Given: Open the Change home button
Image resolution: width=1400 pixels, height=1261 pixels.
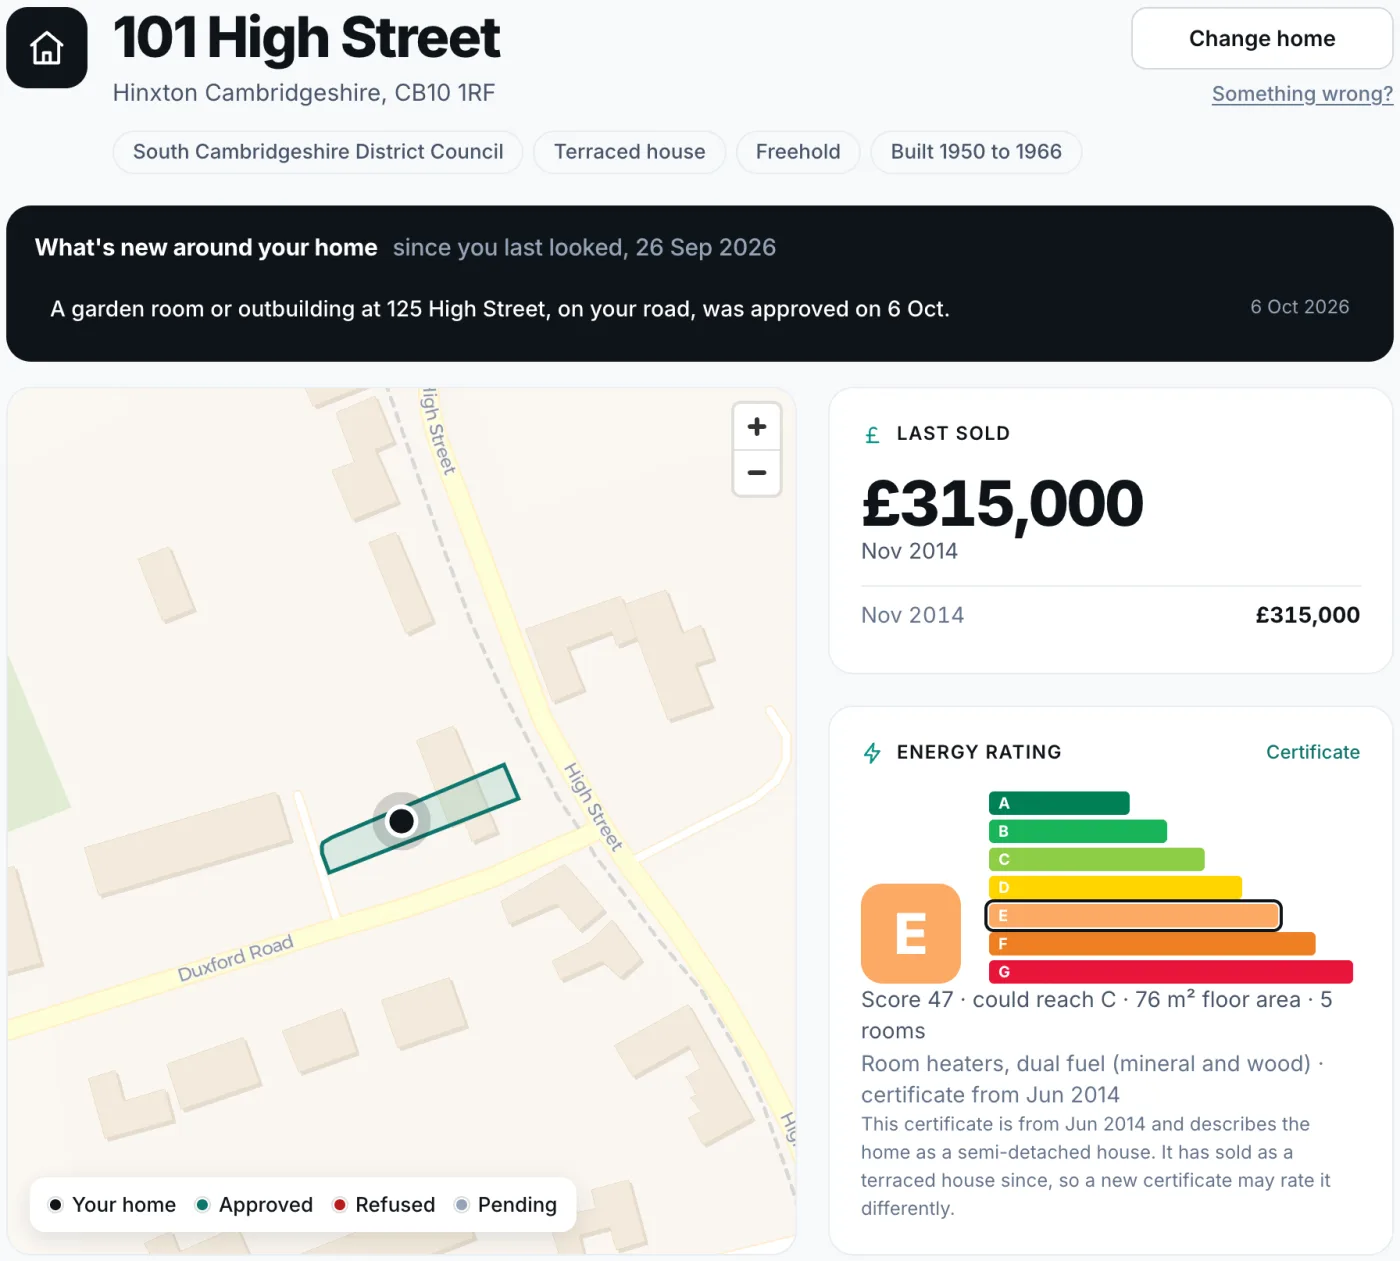Looking at the screenshot, I should point(1262,39).
